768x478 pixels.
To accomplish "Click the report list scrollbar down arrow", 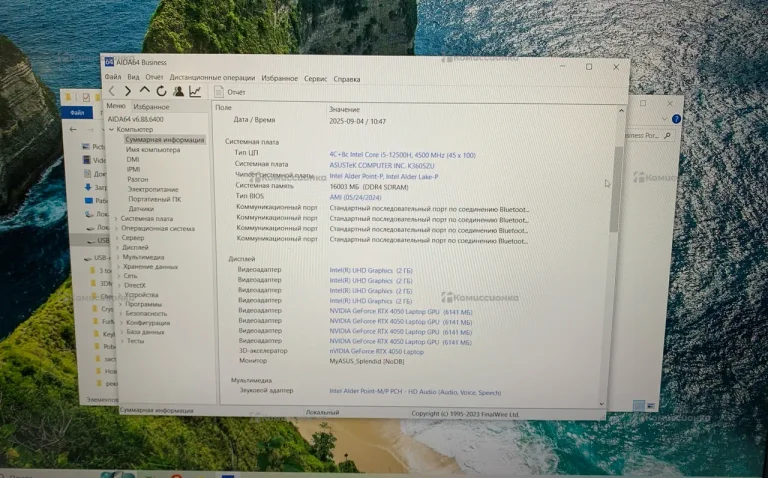I will (602, 404).
